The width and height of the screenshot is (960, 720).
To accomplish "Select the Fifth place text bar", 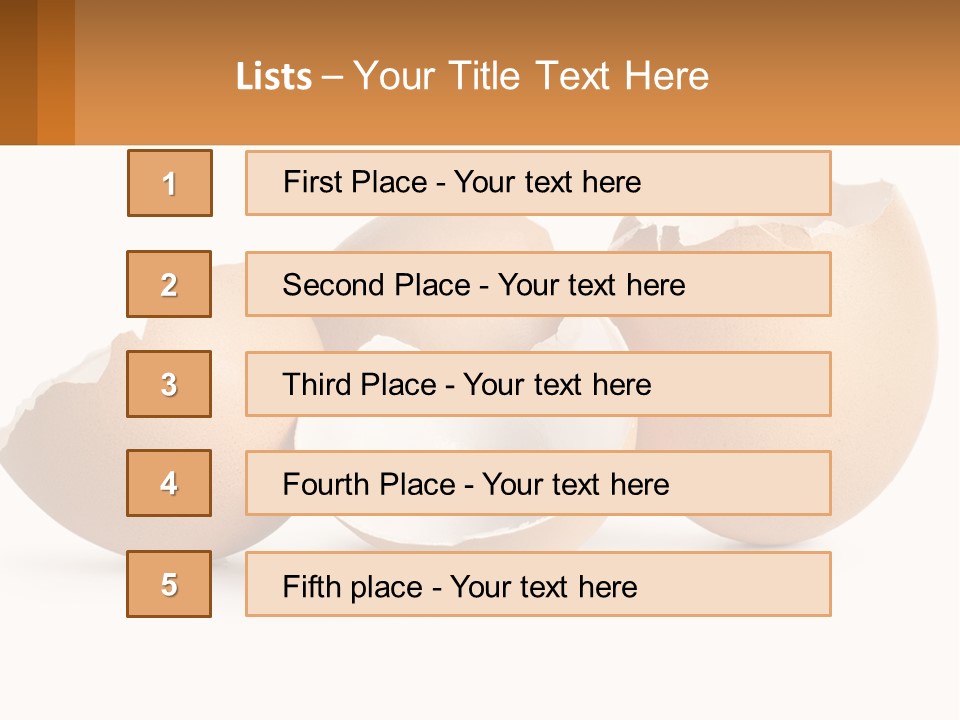I will [538, 584].
